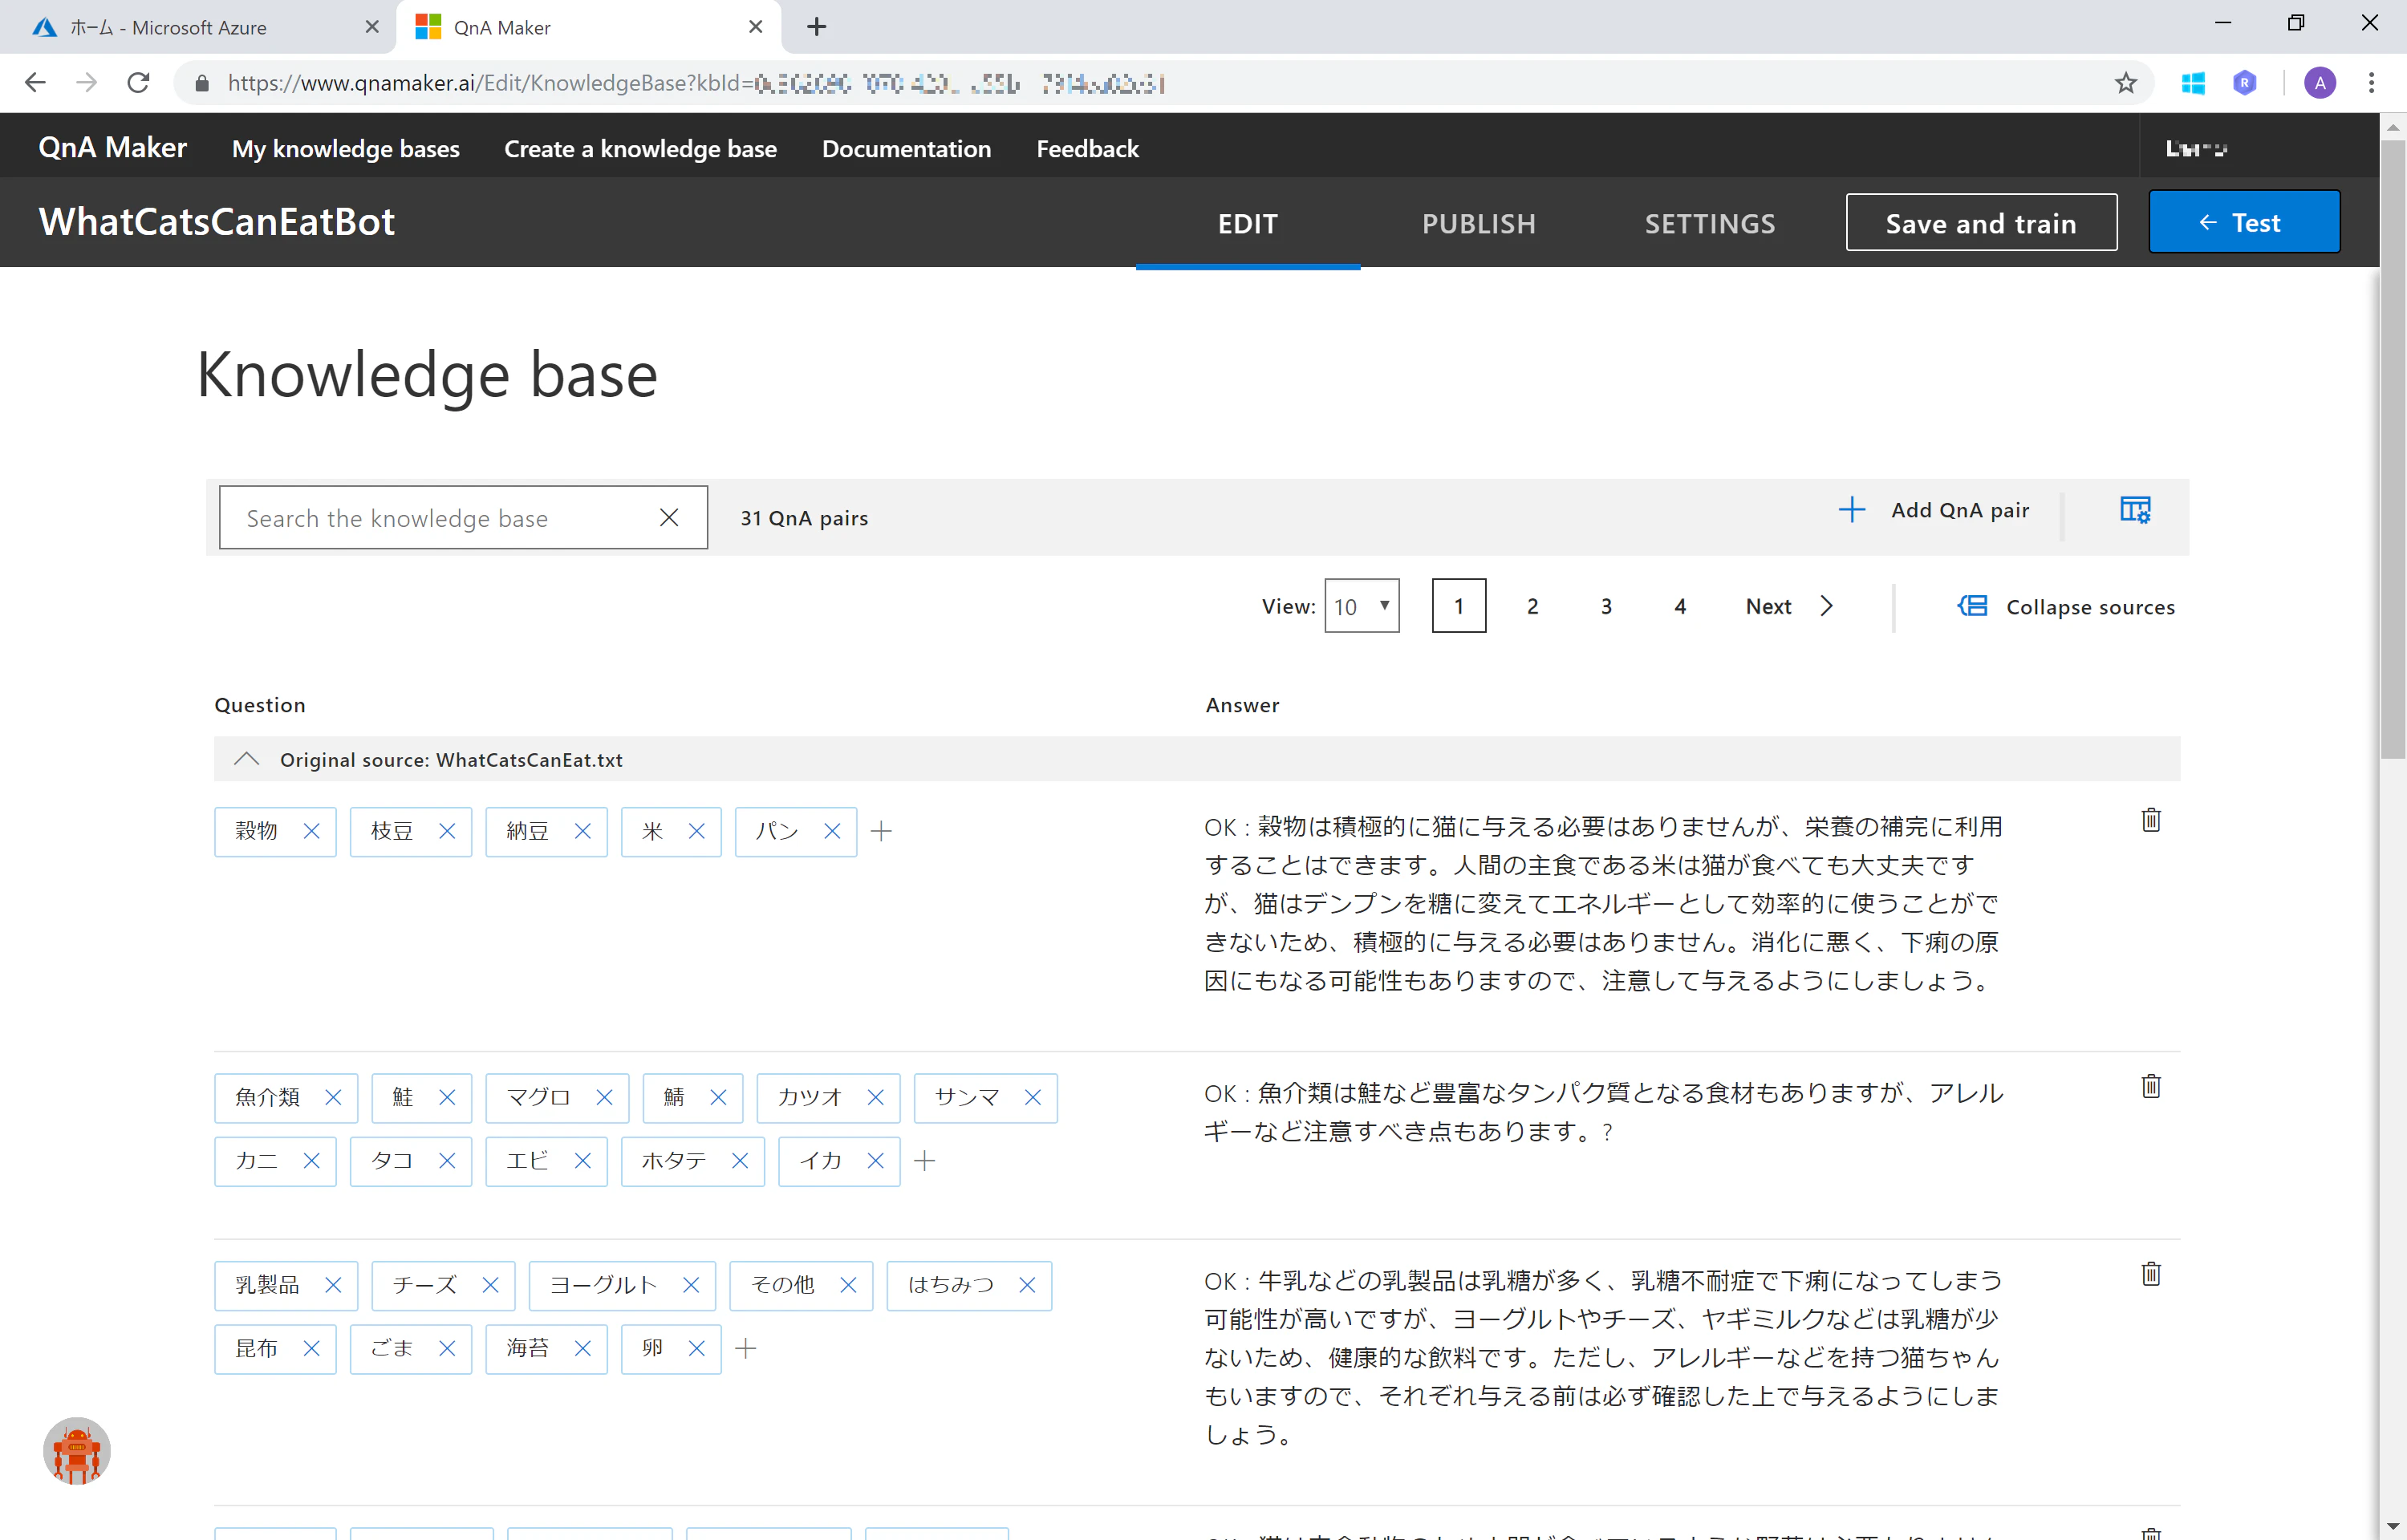Open My knowledge bases link

[346, 148]
